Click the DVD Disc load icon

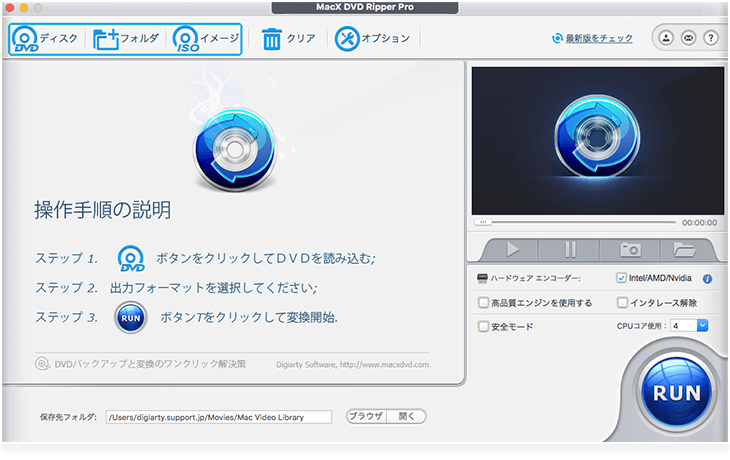point(27,39)
